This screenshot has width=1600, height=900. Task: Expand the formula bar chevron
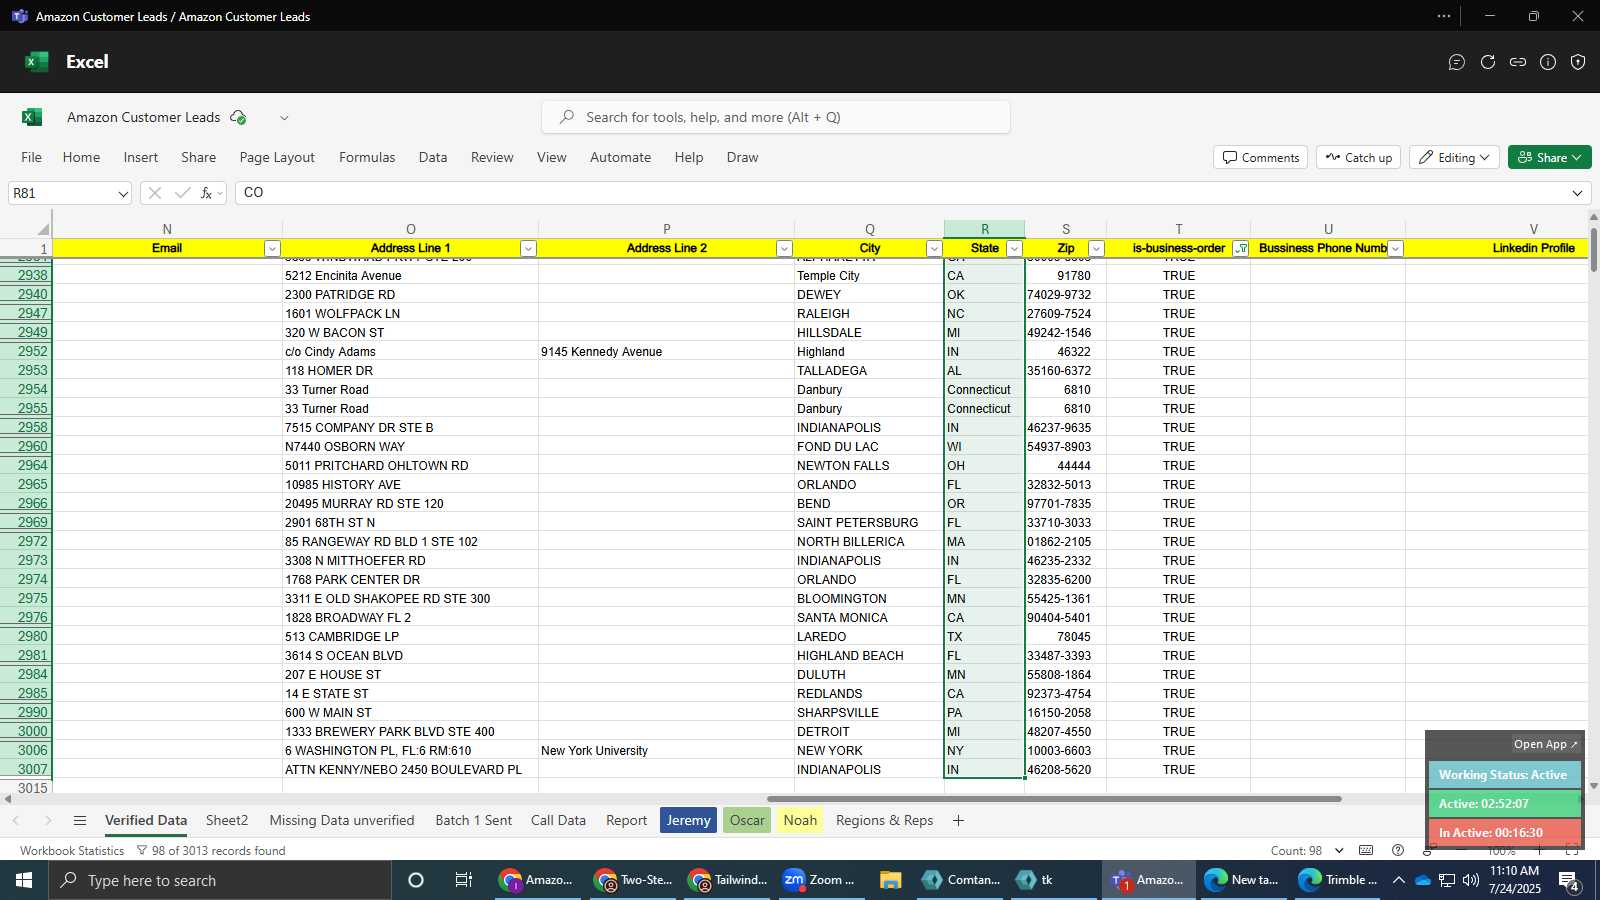pyautogui.click(x=1578, y=193)
